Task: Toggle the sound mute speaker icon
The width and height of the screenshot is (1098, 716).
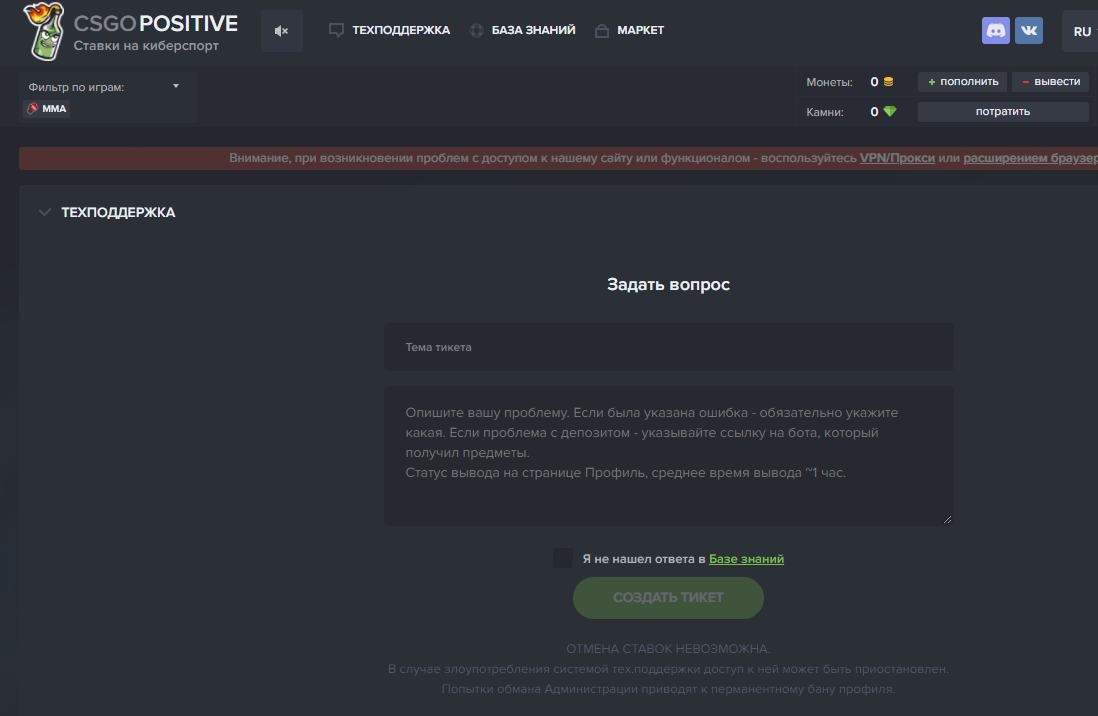Action: coord(281,31)
